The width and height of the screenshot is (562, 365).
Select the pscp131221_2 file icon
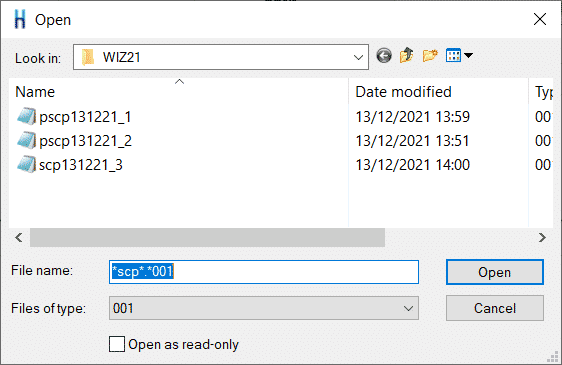[27, 141]
